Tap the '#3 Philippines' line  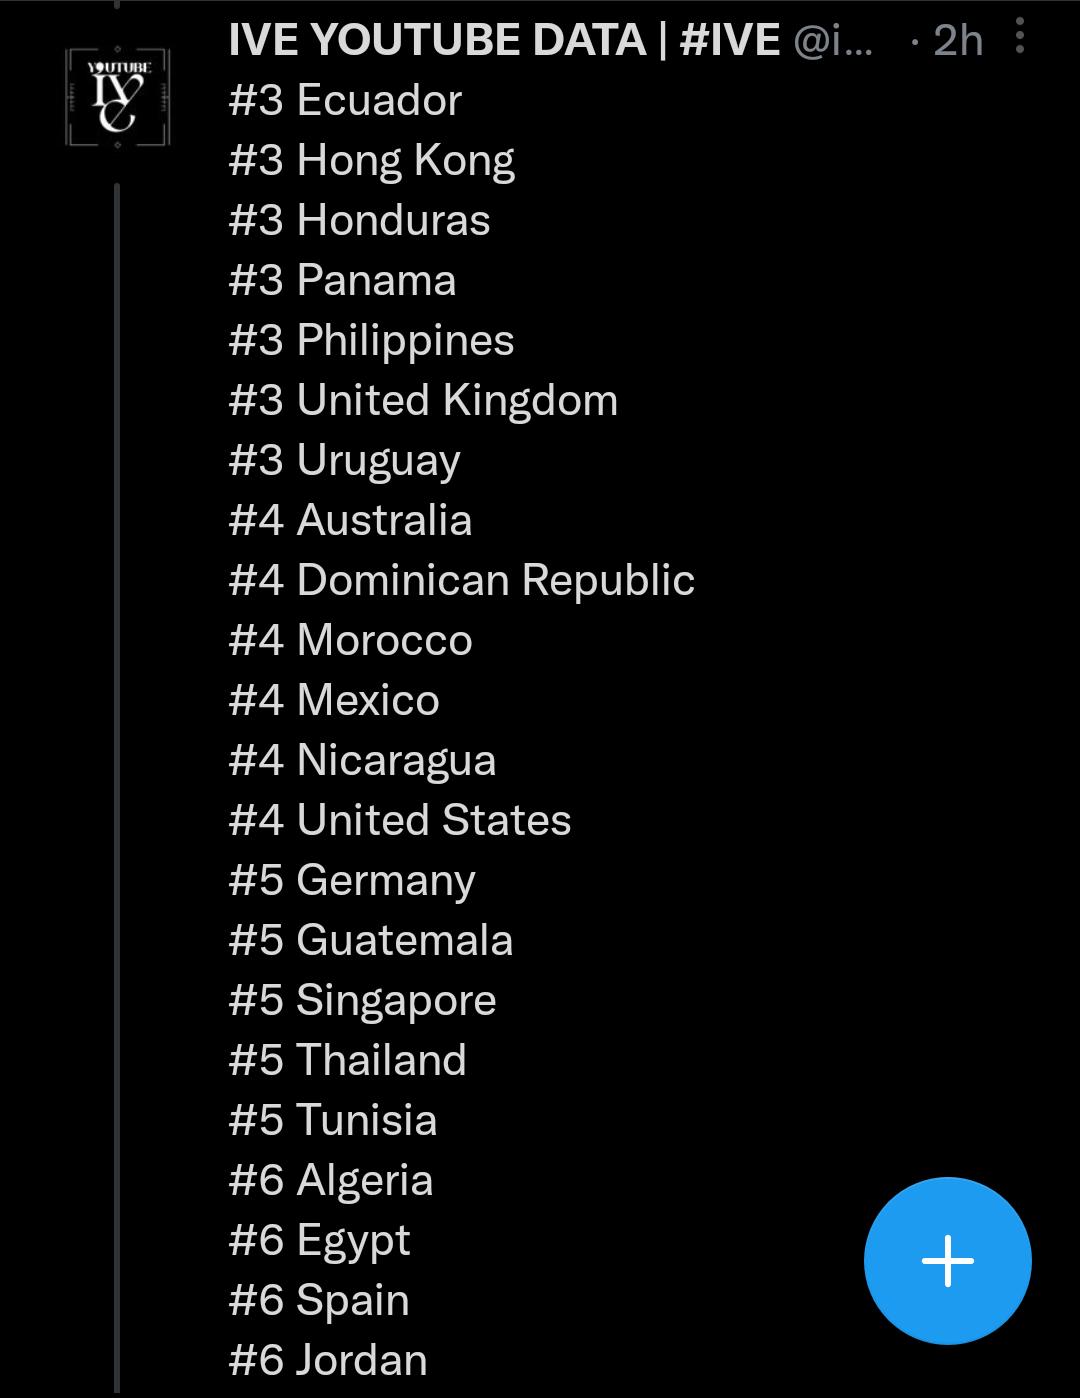coord(371,341)
